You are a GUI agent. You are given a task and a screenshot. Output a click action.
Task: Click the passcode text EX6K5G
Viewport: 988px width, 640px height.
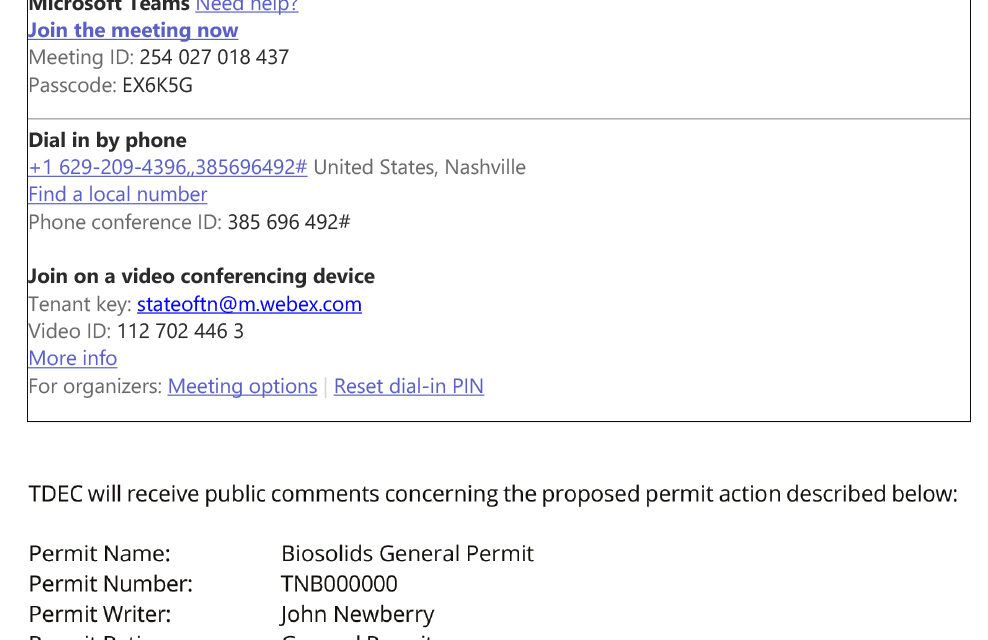click(158, 85)
